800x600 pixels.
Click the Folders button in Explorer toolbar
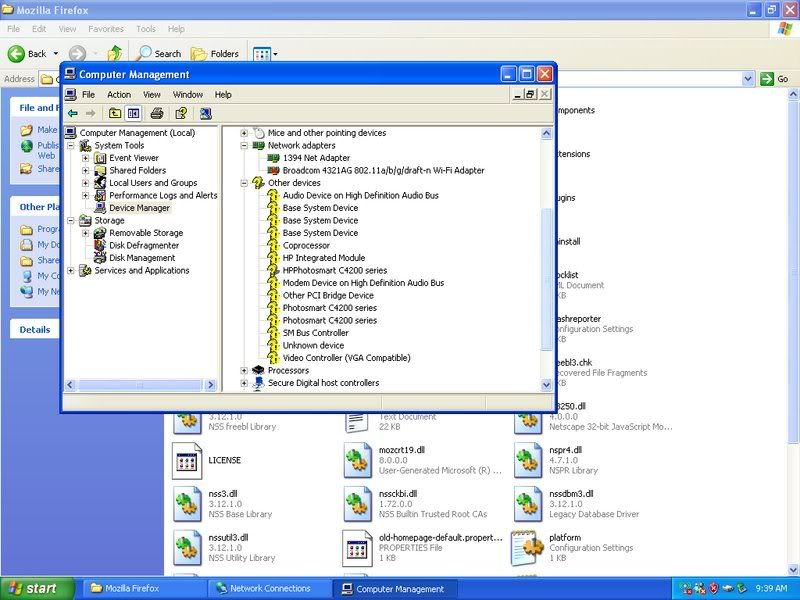pos(214,54)
